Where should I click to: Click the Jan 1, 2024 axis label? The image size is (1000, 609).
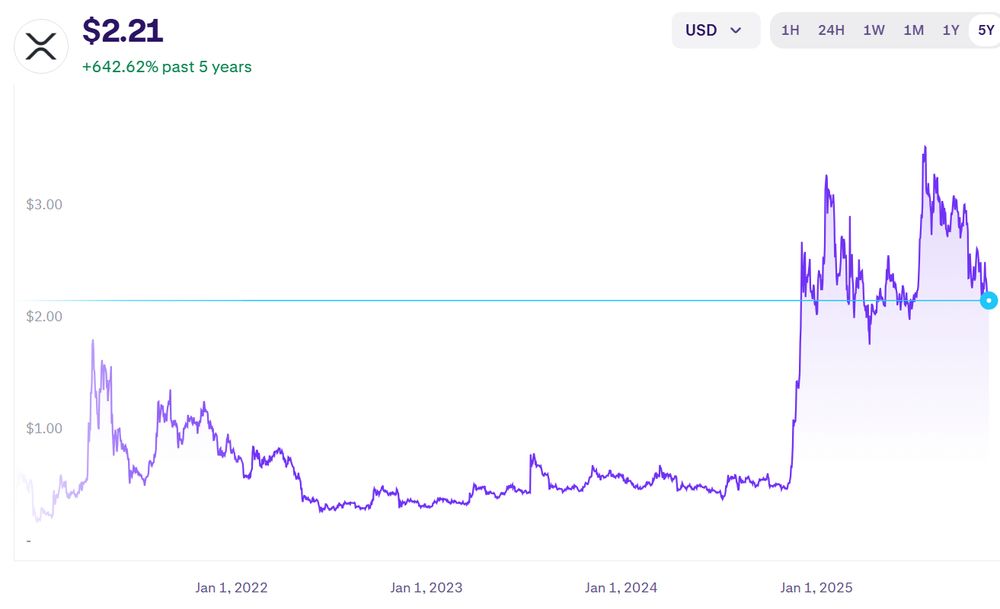[x=621, y=587]
